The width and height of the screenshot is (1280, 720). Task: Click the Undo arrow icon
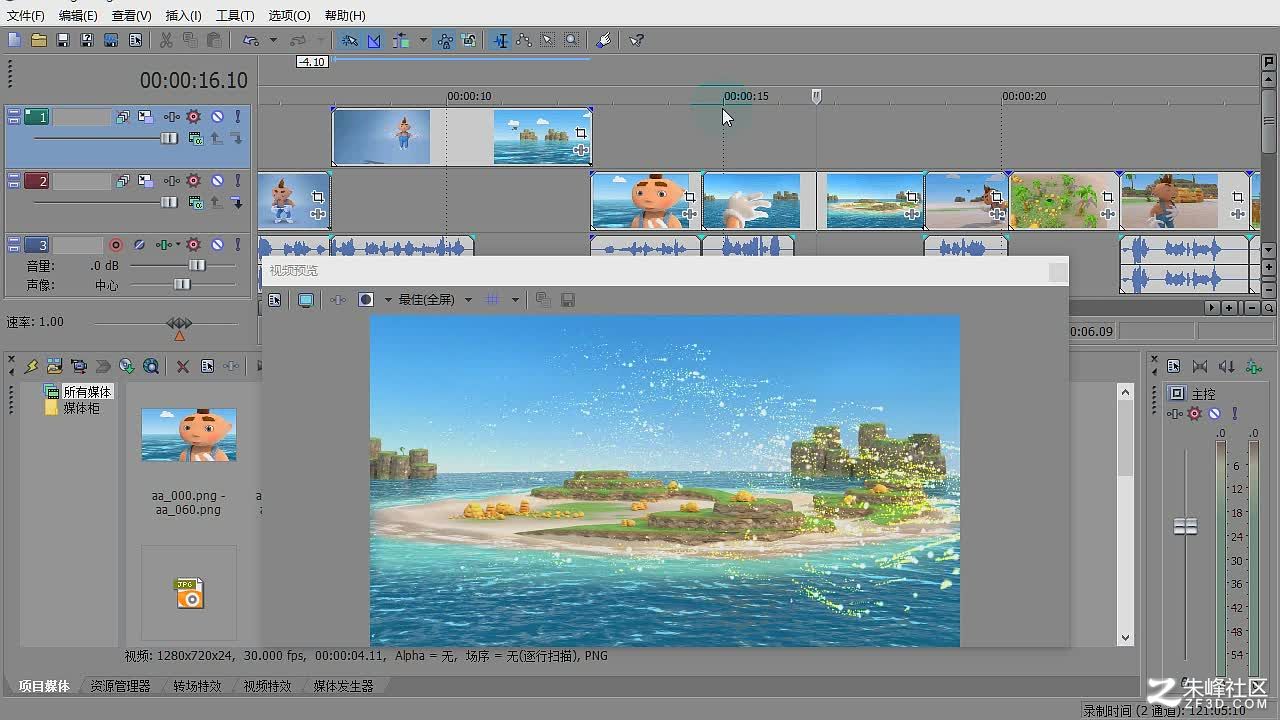point(251,40)
